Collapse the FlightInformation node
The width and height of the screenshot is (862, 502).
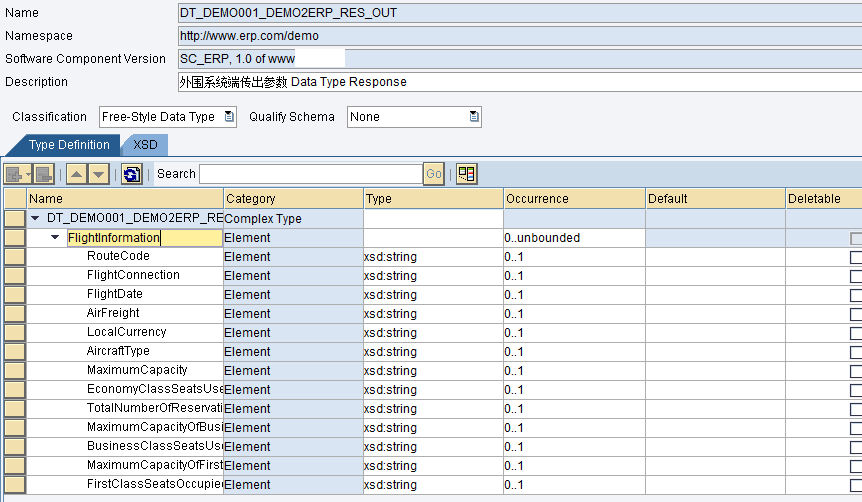click(x=55, y=238)
